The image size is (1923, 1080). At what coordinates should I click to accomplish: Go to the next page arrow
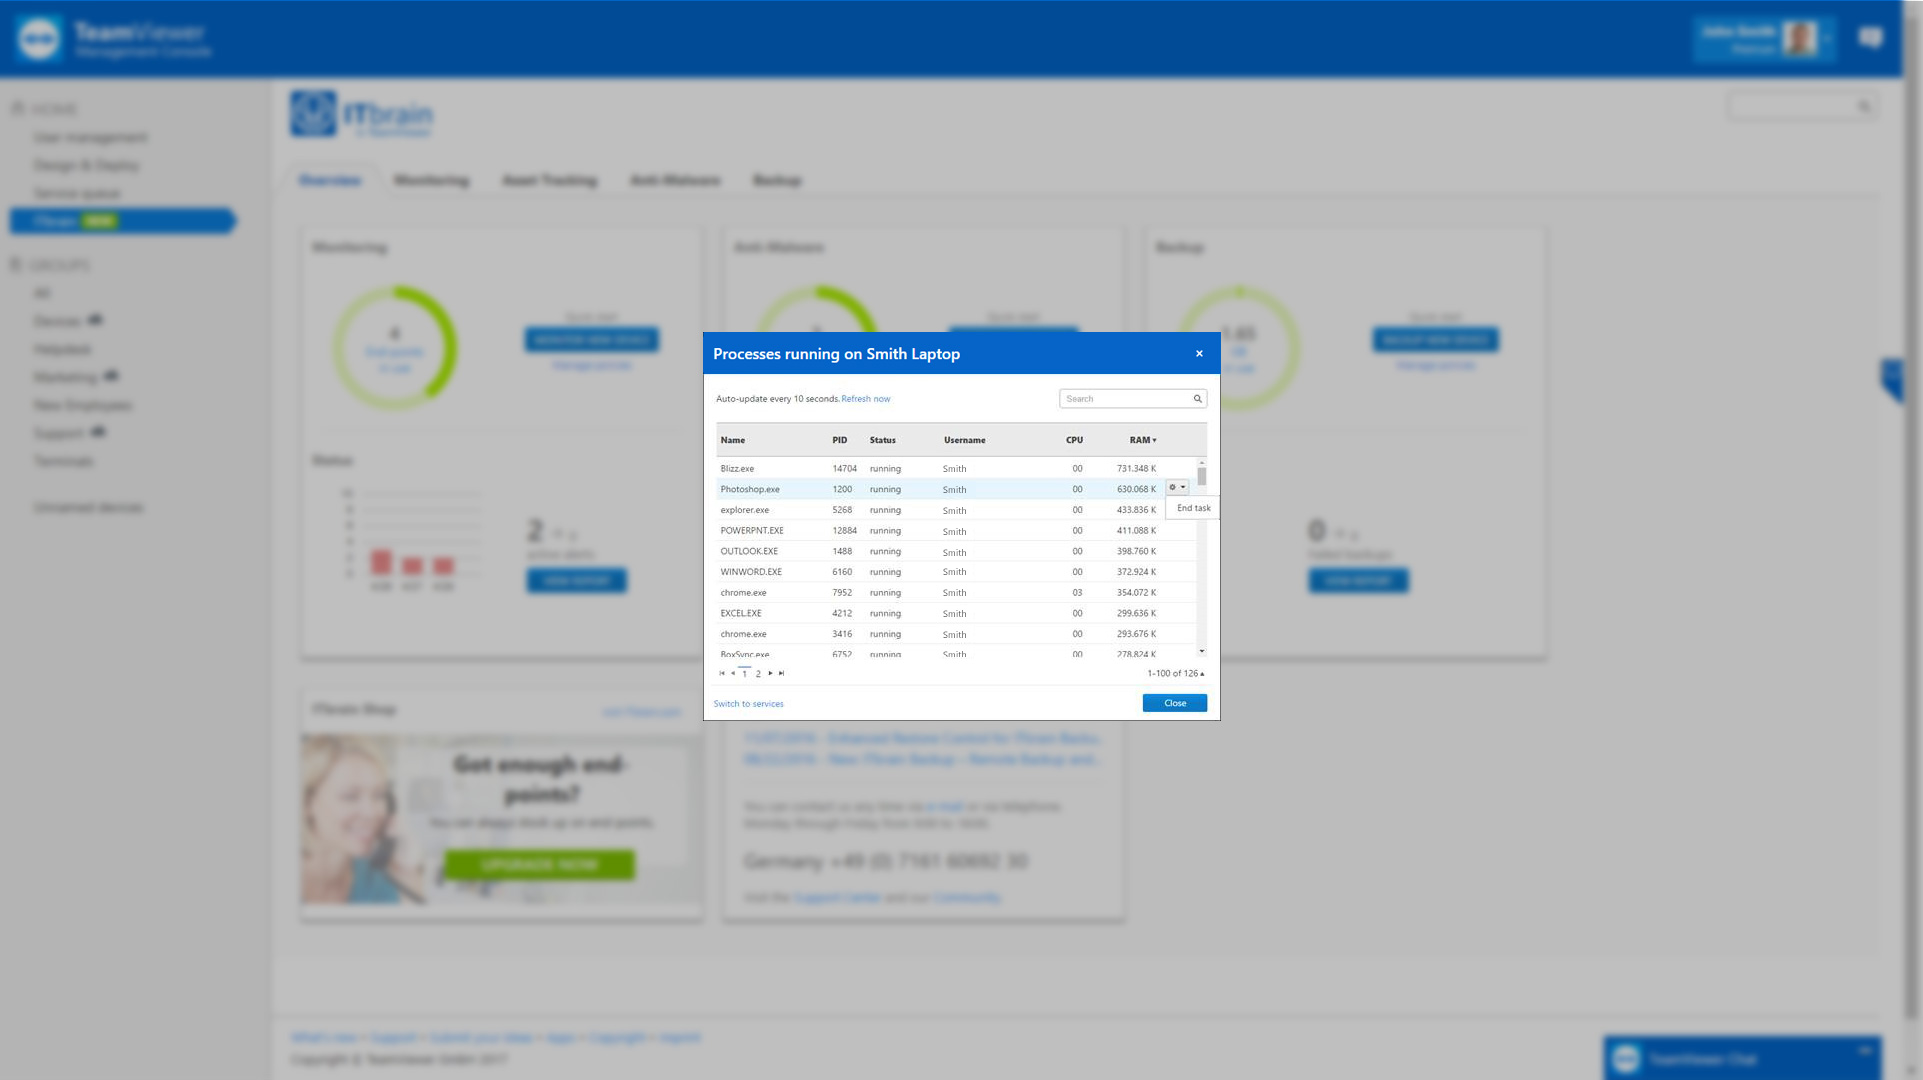point(770,673)
